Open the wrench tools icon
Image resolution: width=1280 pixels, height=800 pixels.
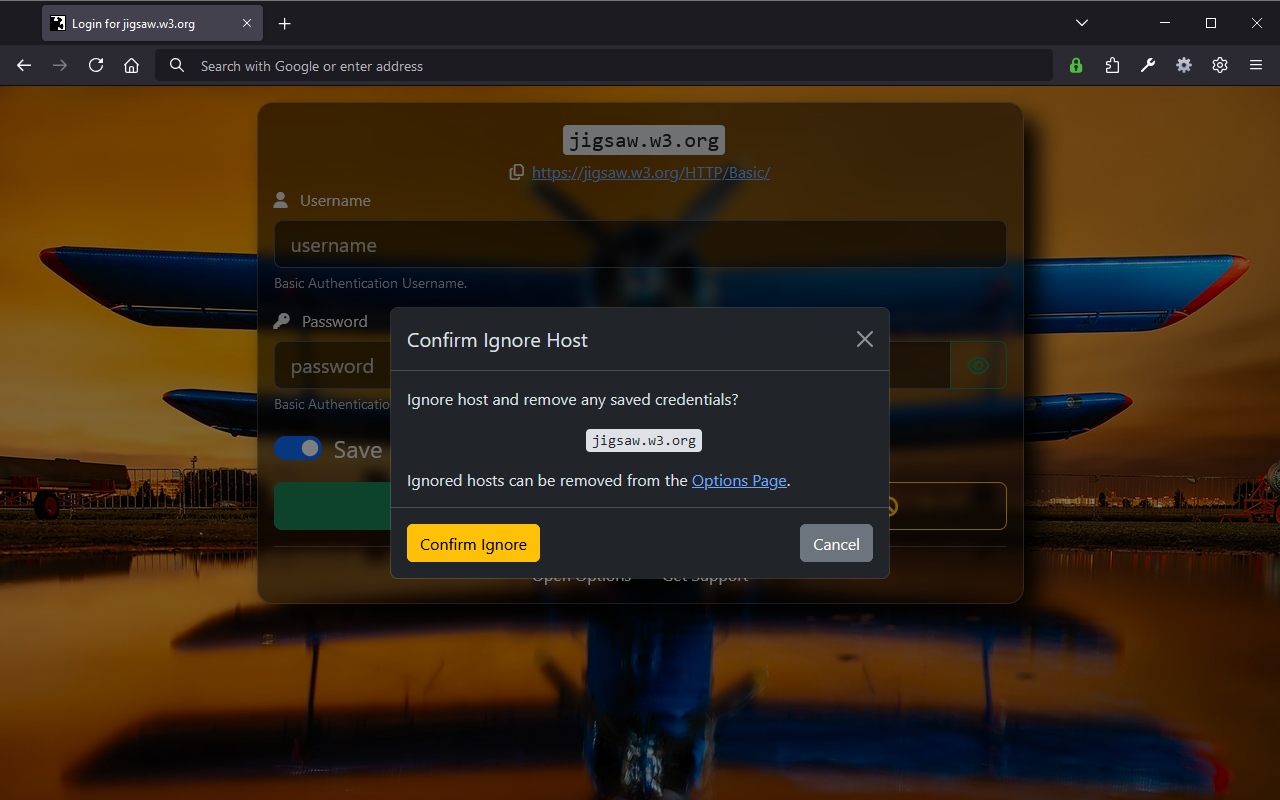(1148, 65)
